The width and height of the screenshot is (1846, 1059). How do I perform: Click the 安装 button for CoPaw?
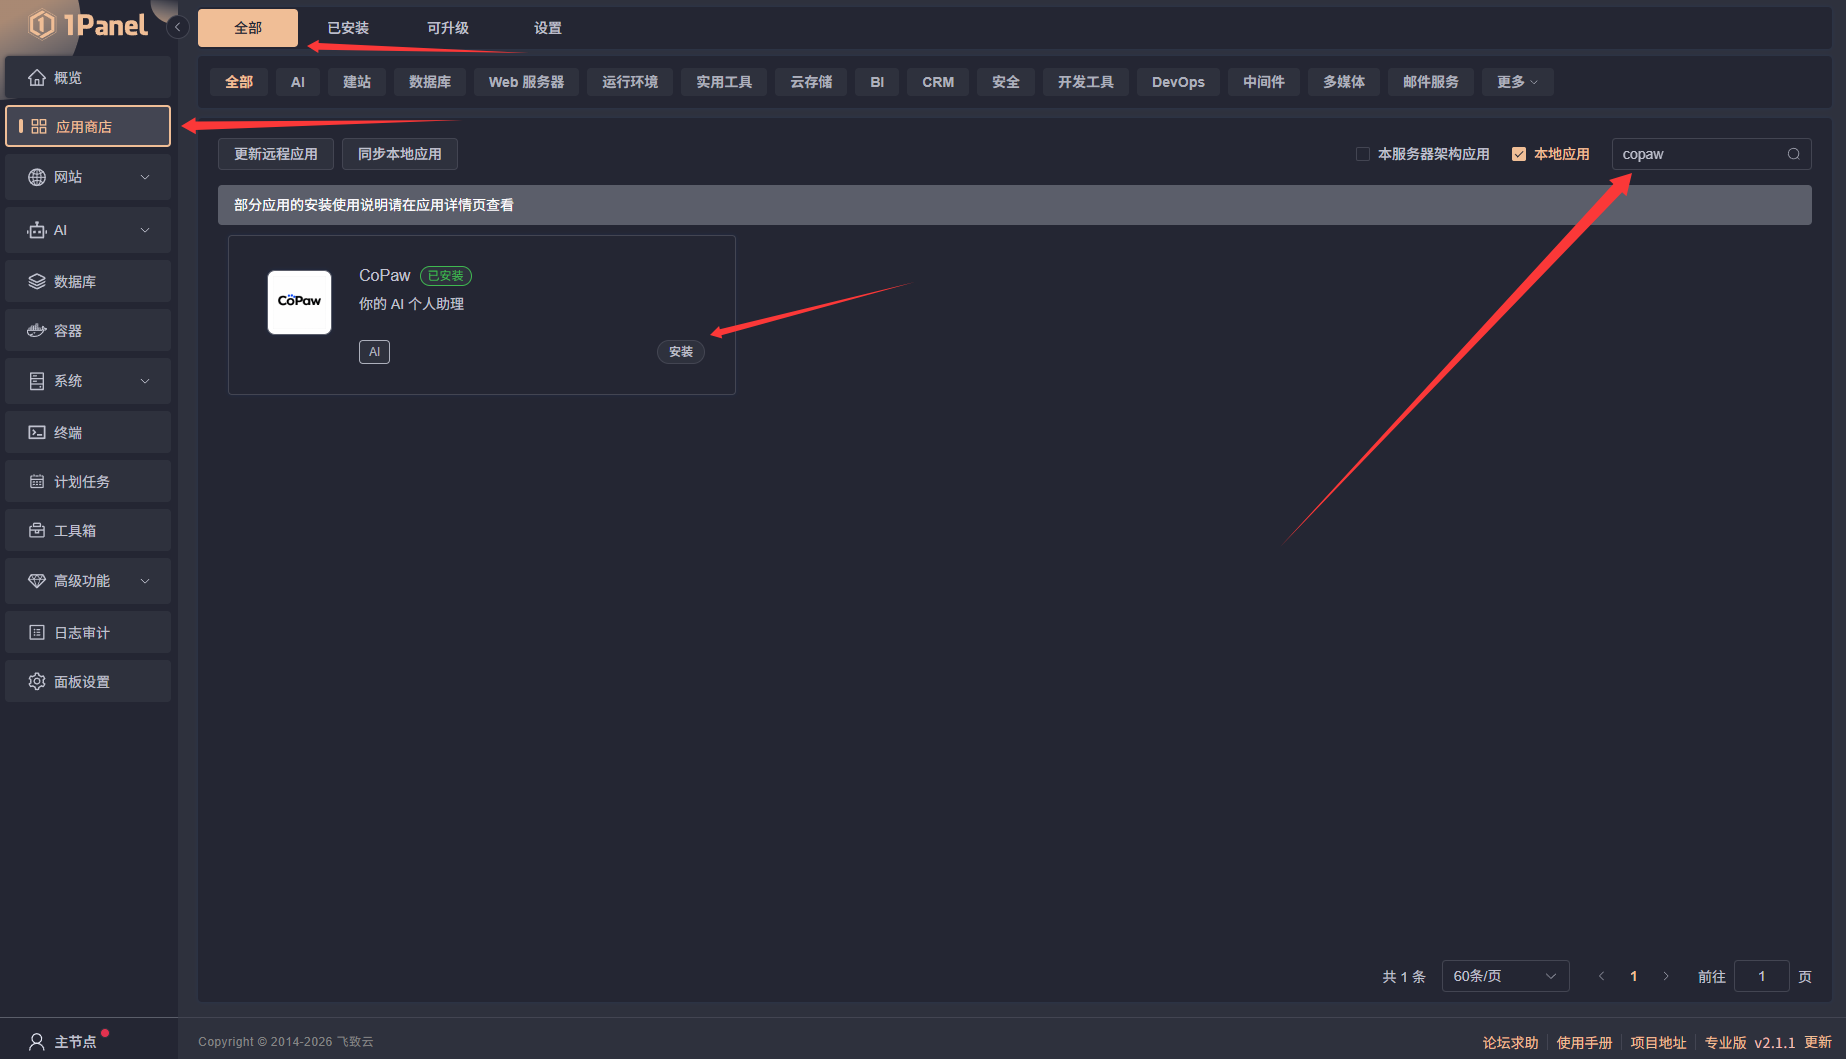pos(680,352)
